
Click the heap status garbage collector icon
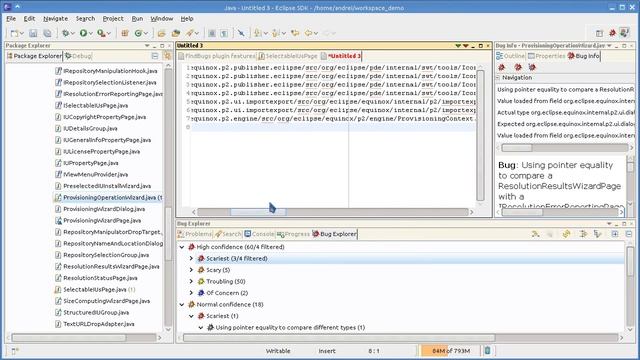tap(487, 351)
